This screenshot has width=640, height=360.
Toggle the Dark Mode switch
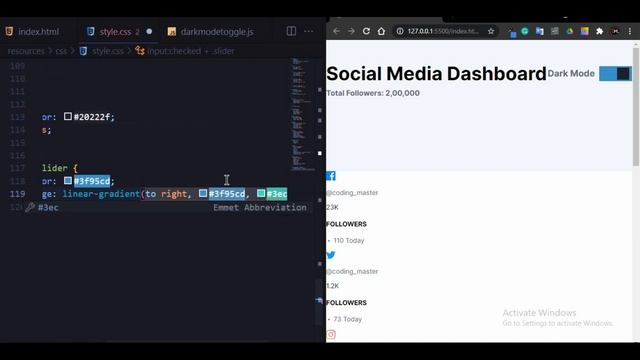click(x=615, y=73)
